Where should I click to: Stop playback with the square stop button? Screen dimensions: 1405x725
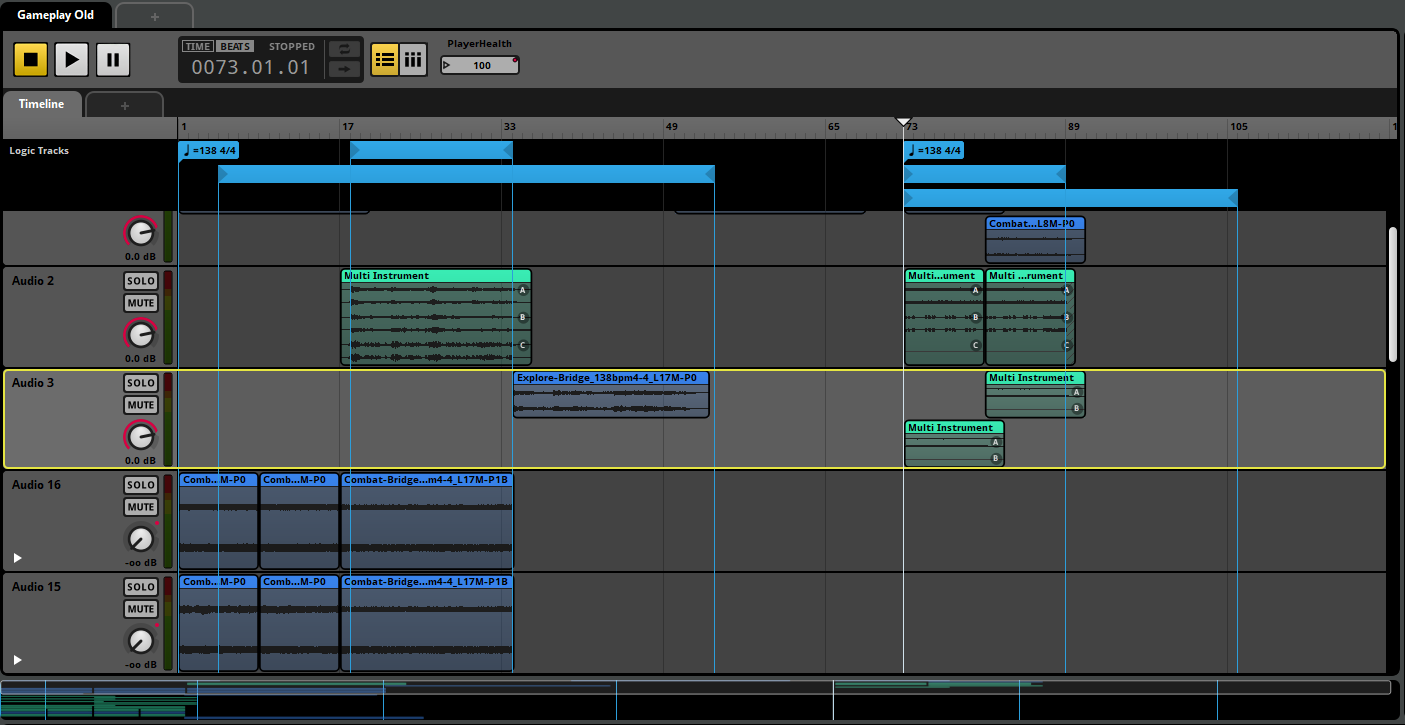(30, 60)
